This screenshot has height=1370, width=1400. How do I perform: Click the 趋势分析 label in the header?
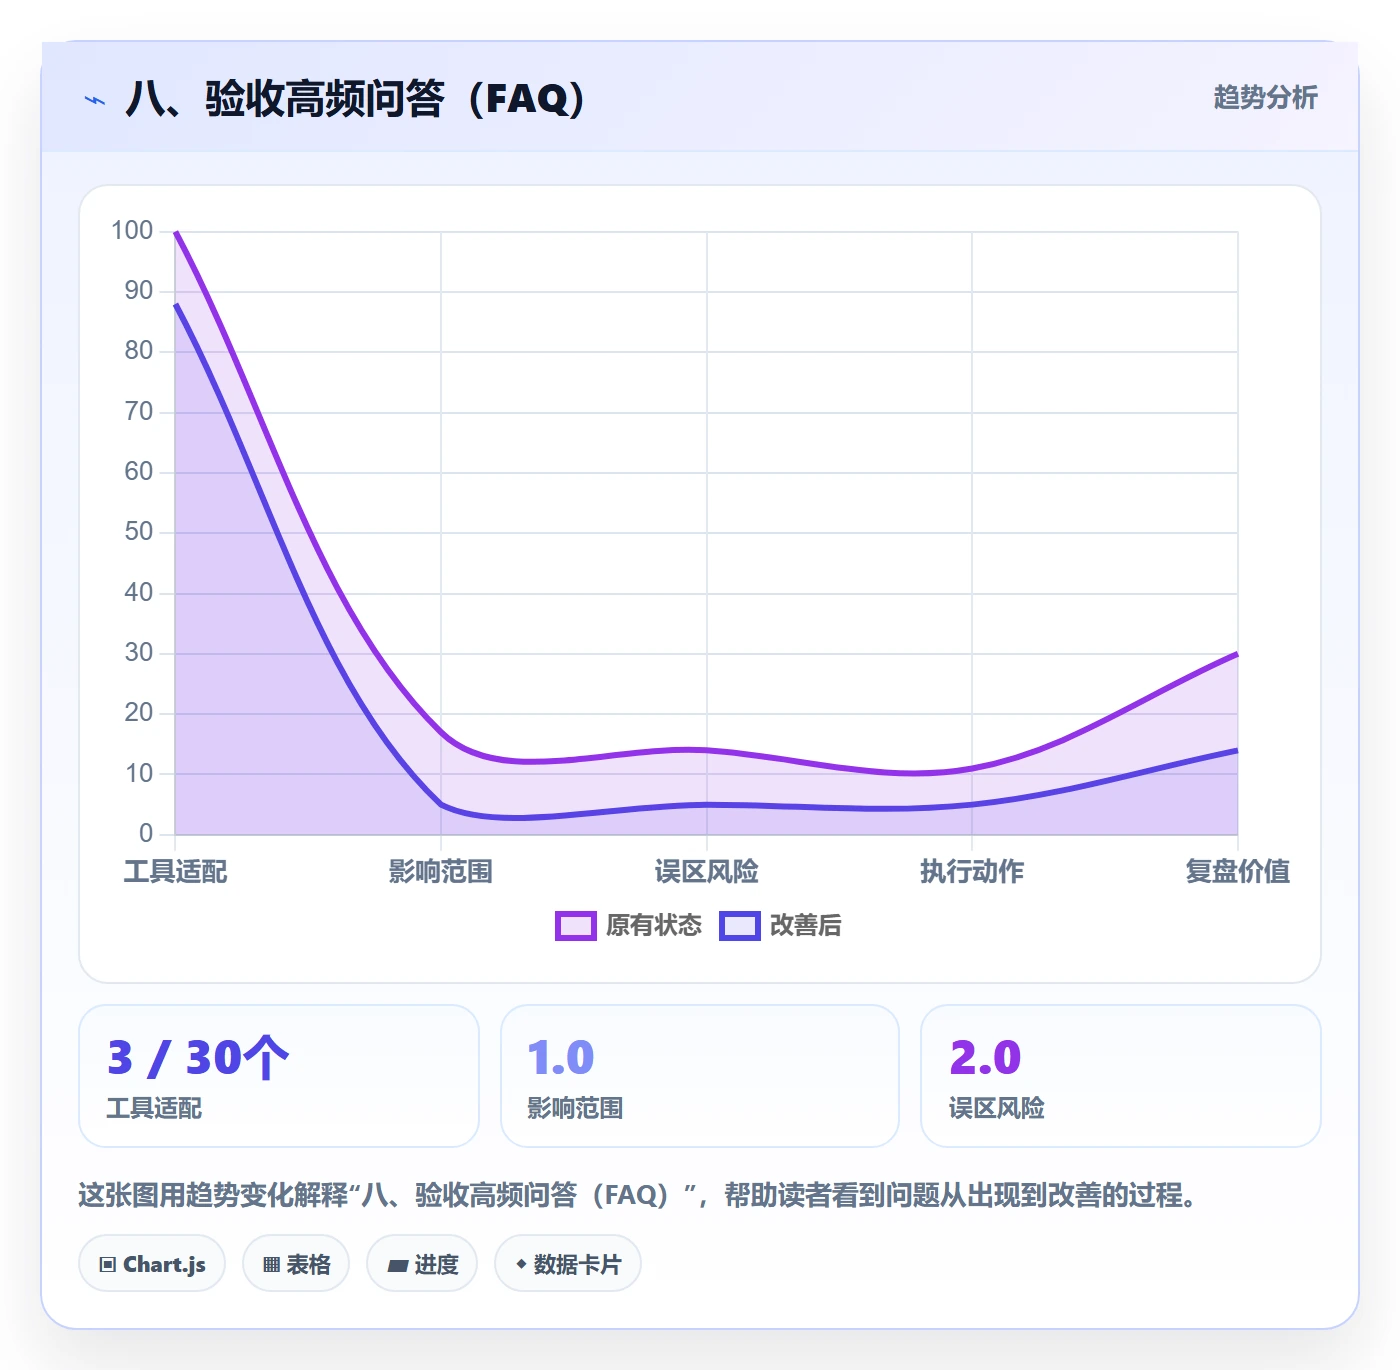click(x=1265, y=97)
